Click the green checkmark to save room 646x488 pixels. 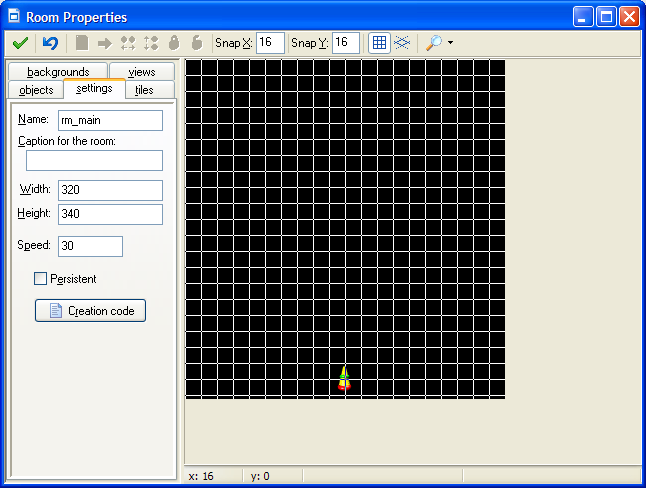point(20,43)
